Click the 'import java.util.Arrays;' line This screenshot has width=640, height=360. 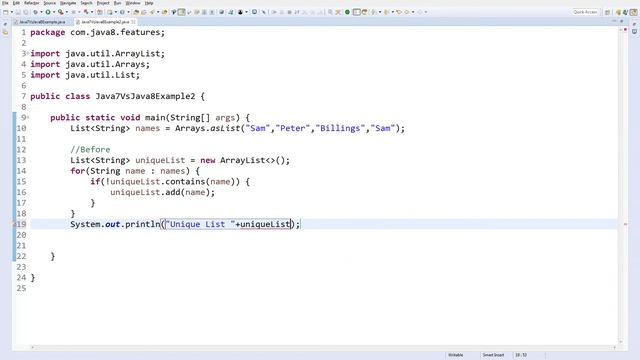point(90,64)
